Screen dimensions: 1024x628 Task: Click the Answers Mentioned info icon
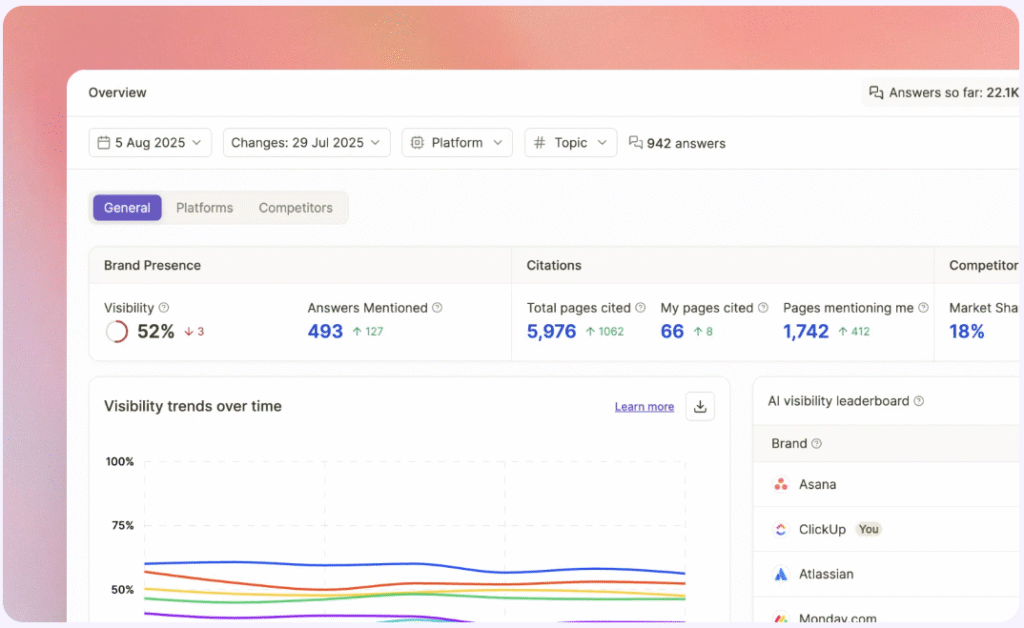pyautogui.click(x=437, y=307)
